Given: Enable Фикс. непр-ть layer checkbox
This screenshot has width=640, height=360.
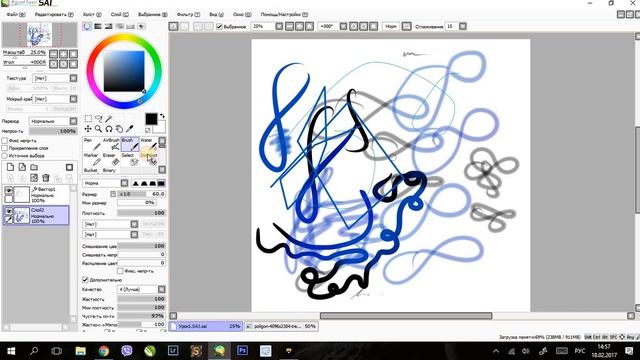Looking at the screenshot, I should click(5, 140).
